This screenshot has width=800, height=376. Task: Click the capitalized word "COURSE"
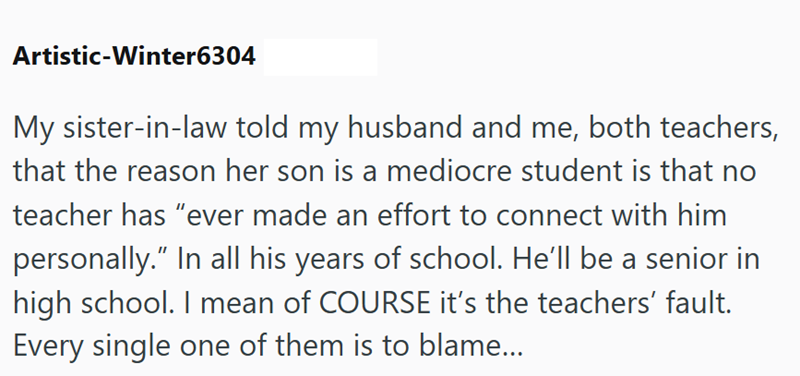click(x=374, y=303)
